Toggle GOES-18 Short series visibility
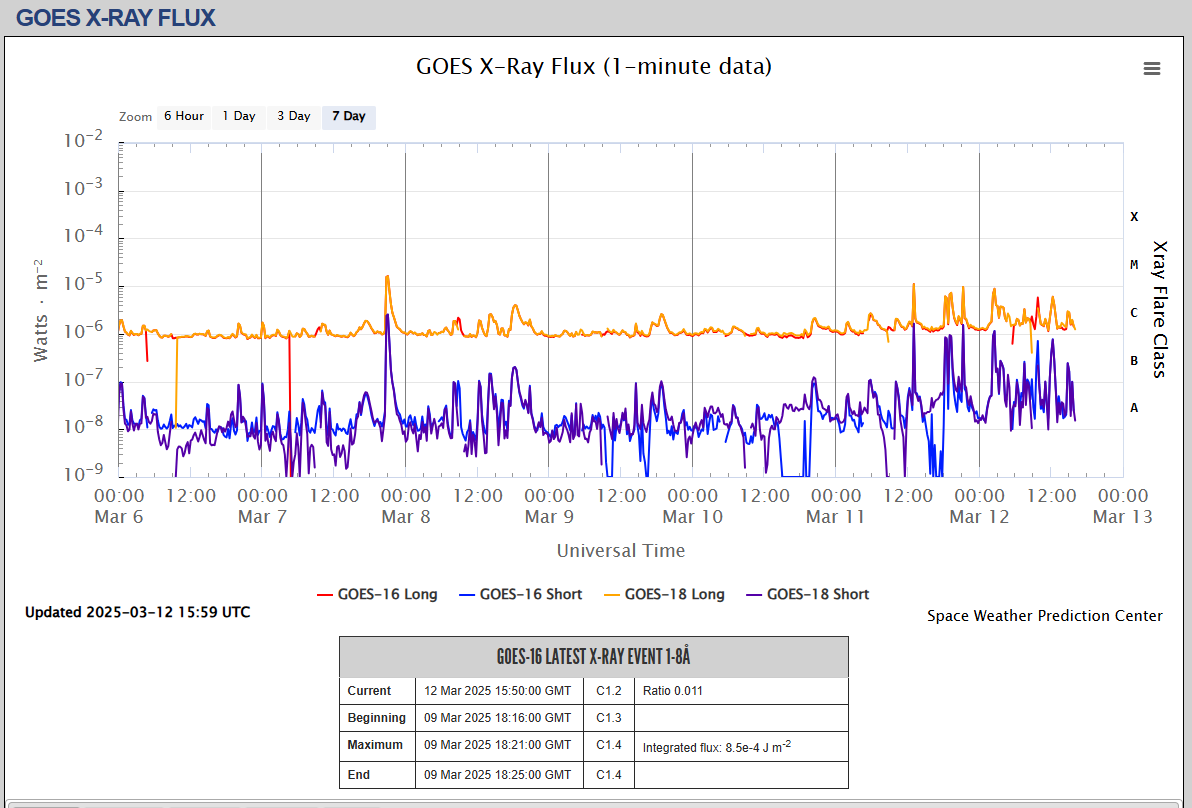The image size is (1192, 808). click(818, 594)
